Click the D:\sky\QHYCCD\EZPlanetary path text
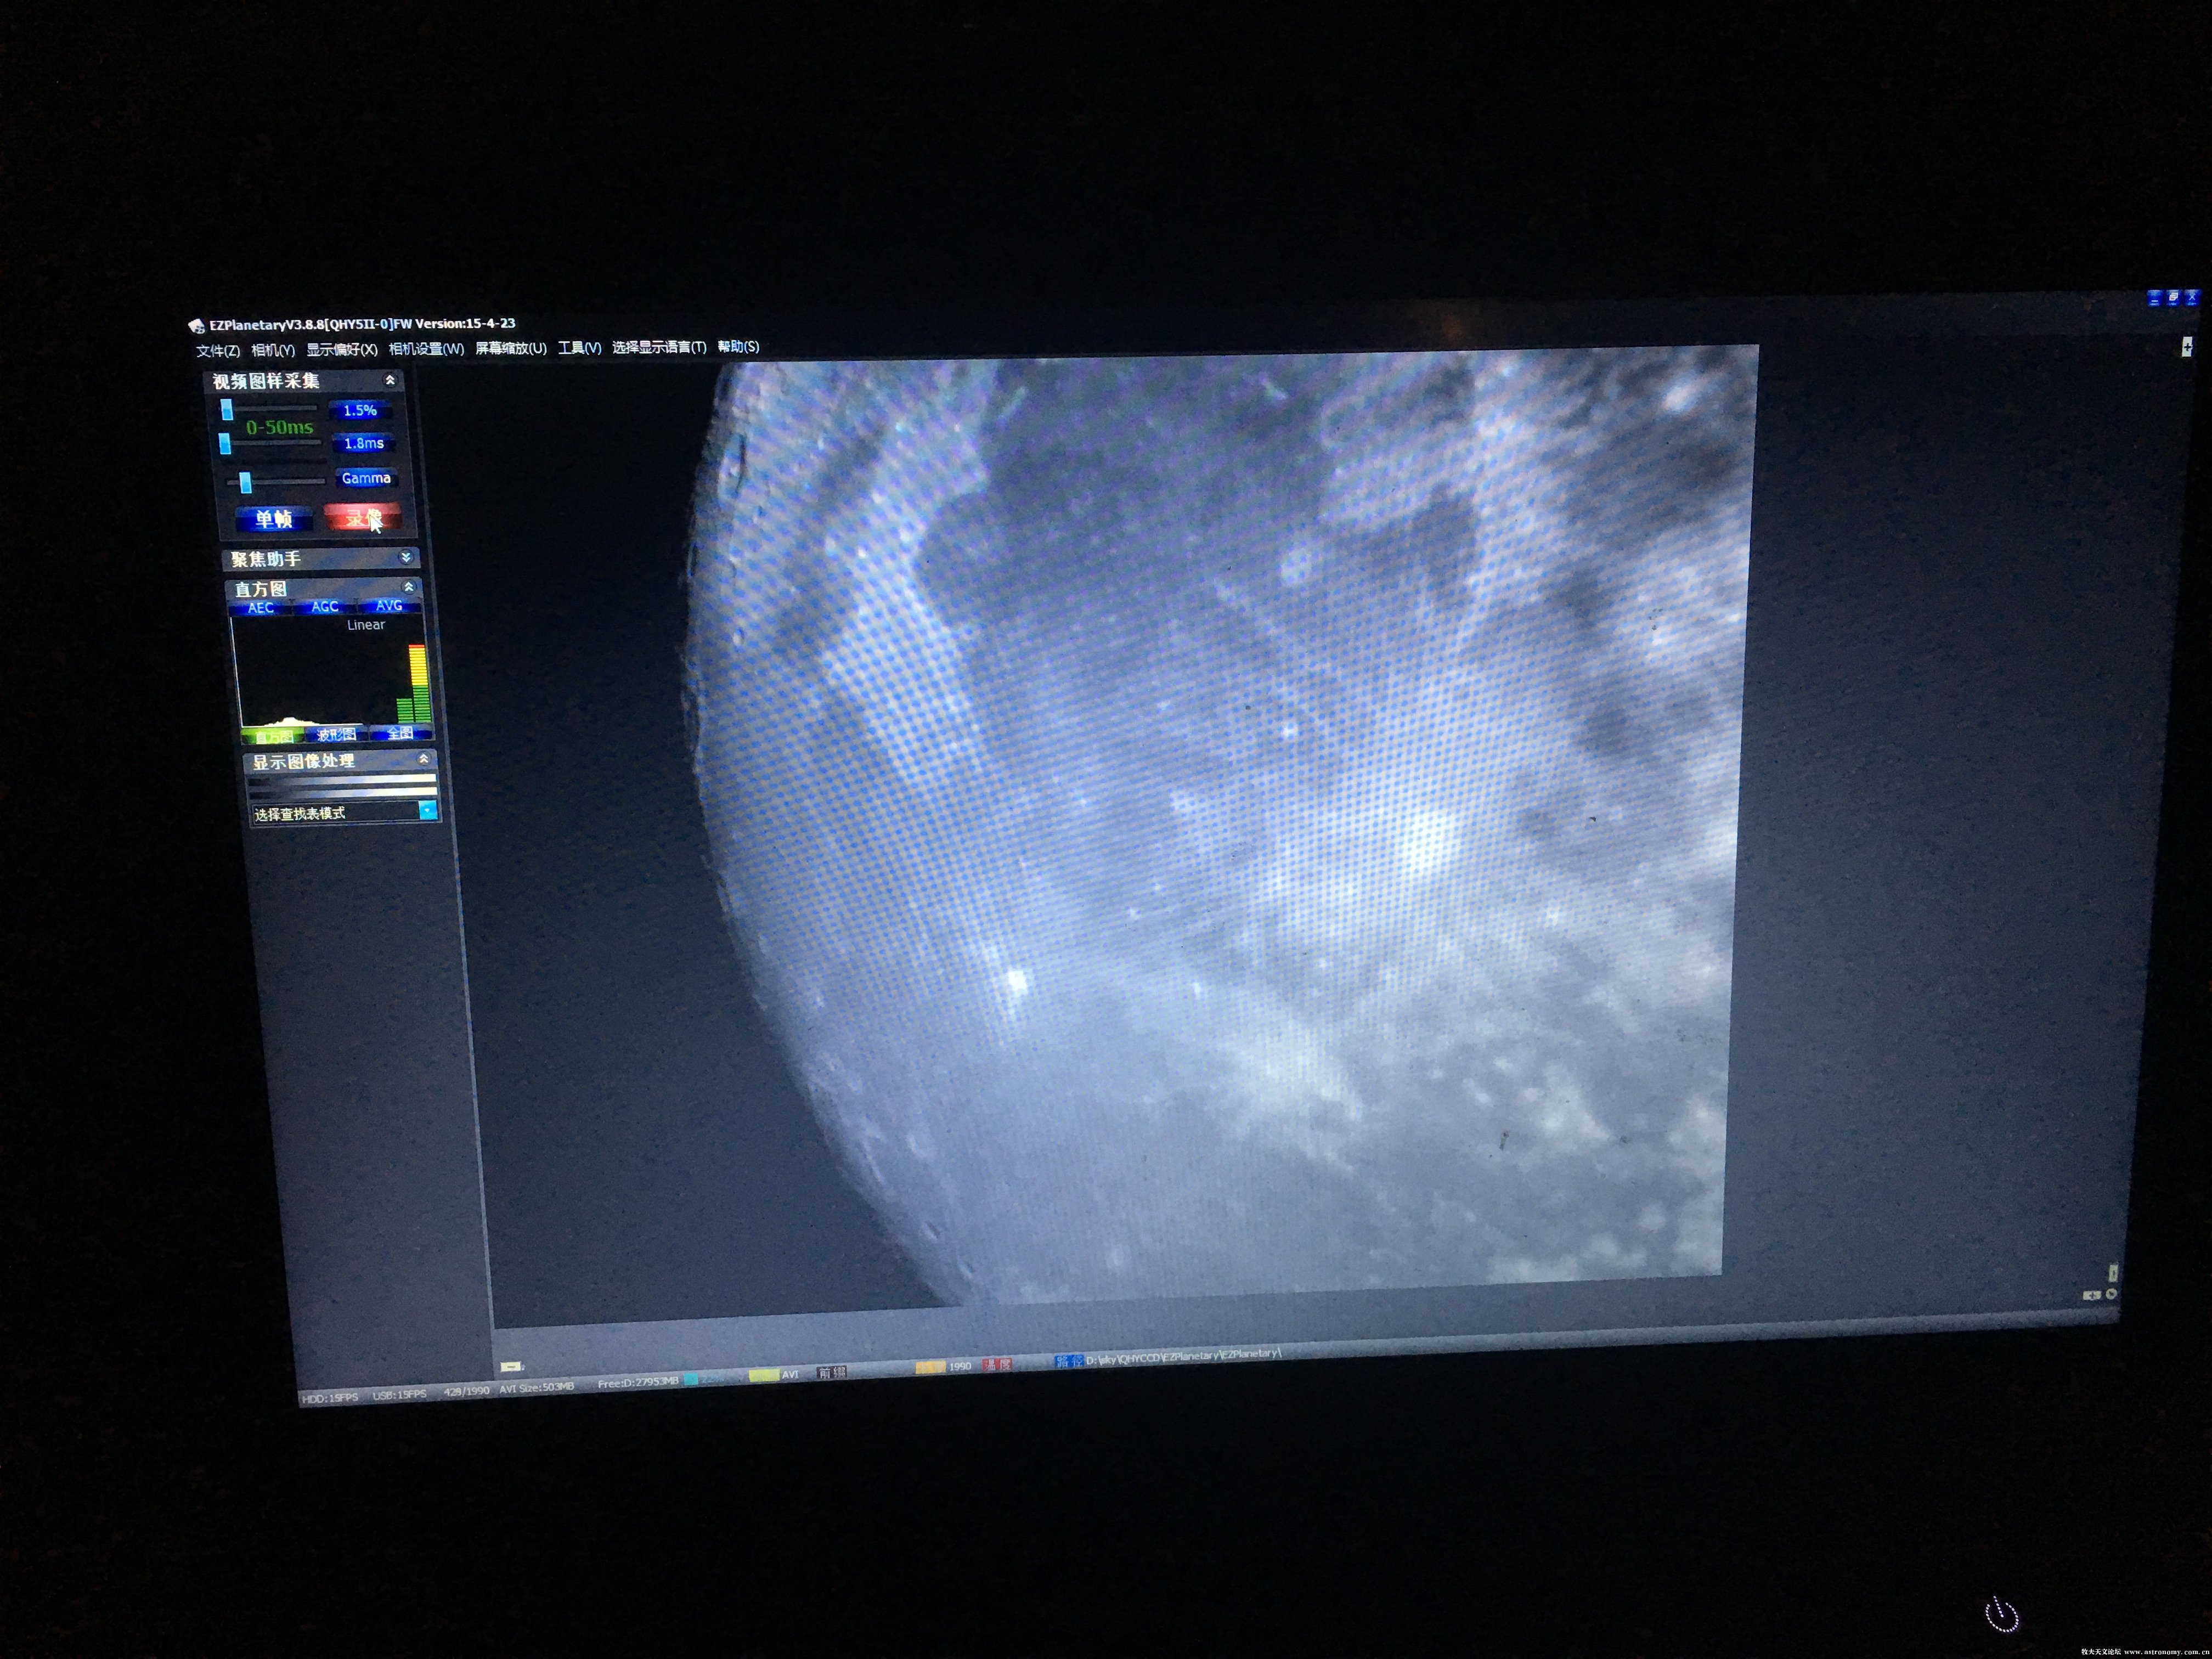 coord(1183,1356)
